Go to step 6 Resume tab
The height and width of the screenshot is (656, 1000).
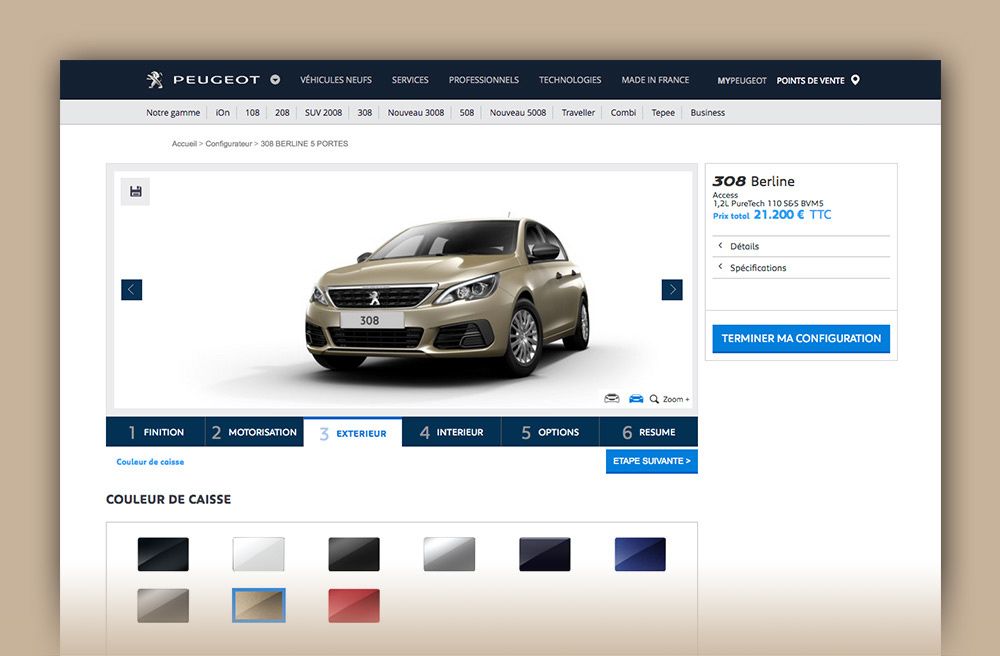[649, 432]
